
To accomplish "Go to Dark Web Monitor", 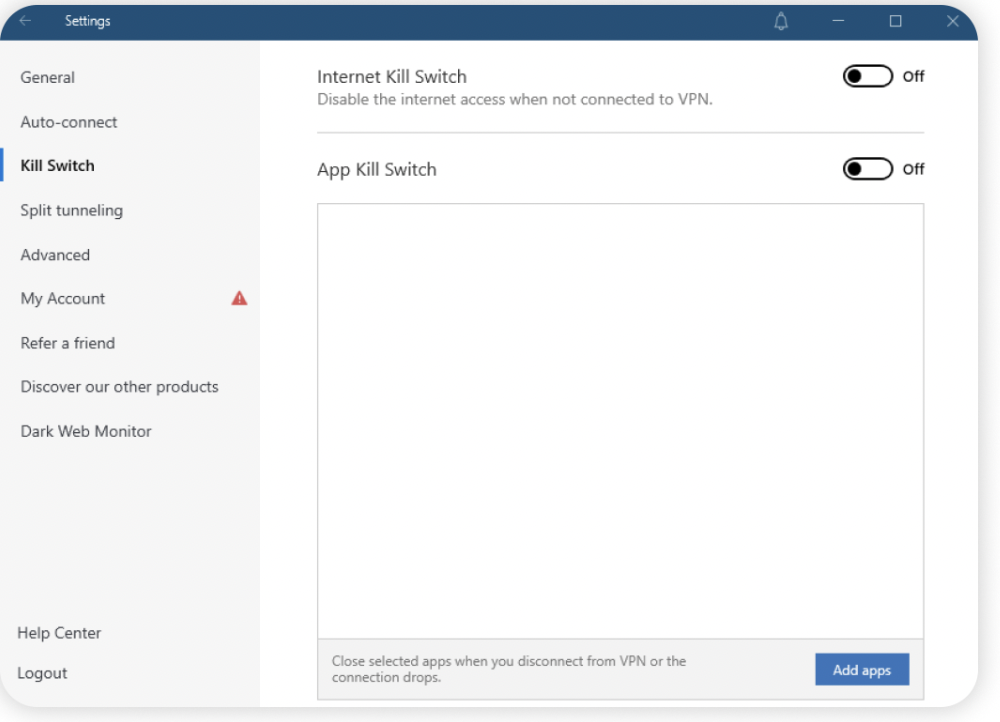I will tap(86, 431).
